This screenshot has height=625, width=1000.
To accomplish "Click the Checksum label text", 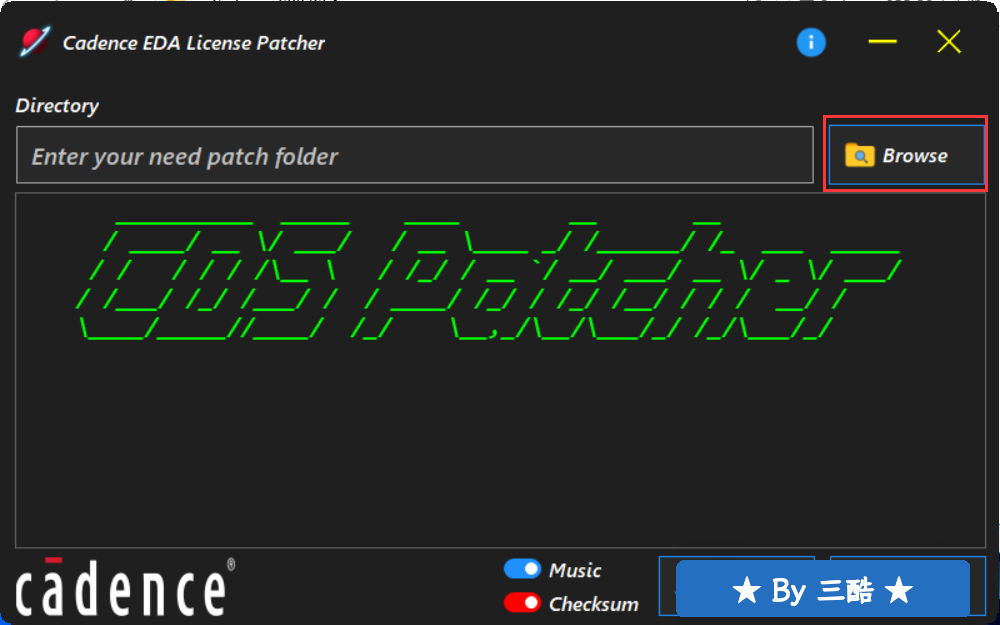I will [594, 603].
